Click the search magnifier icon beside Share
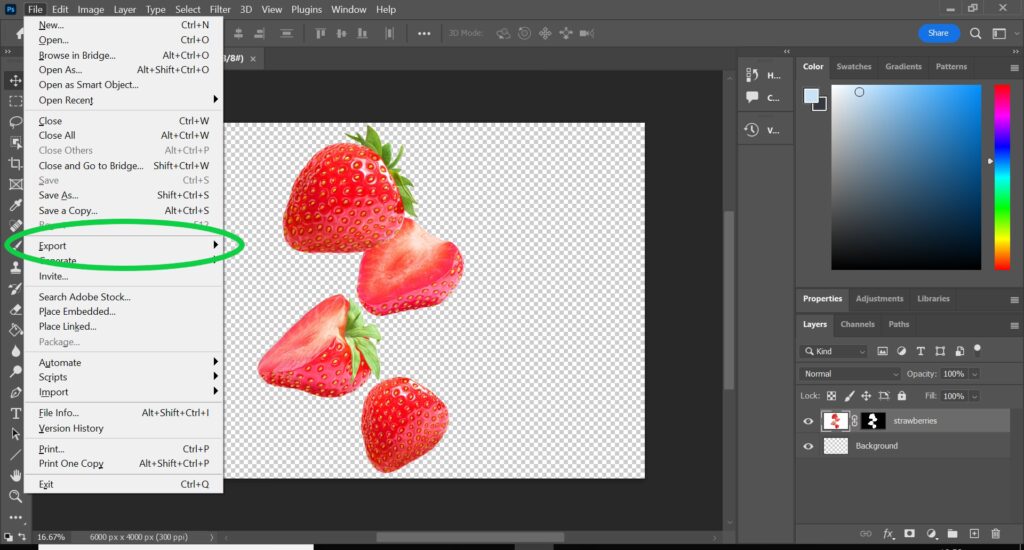 click(x=976, y=33)
